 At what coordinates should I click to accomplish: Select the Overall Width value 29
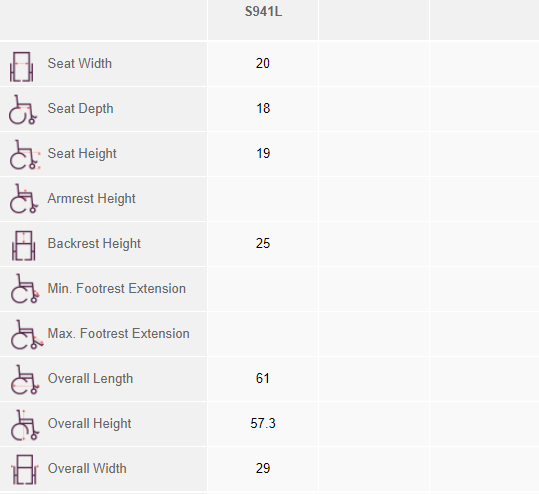point(263,469)
